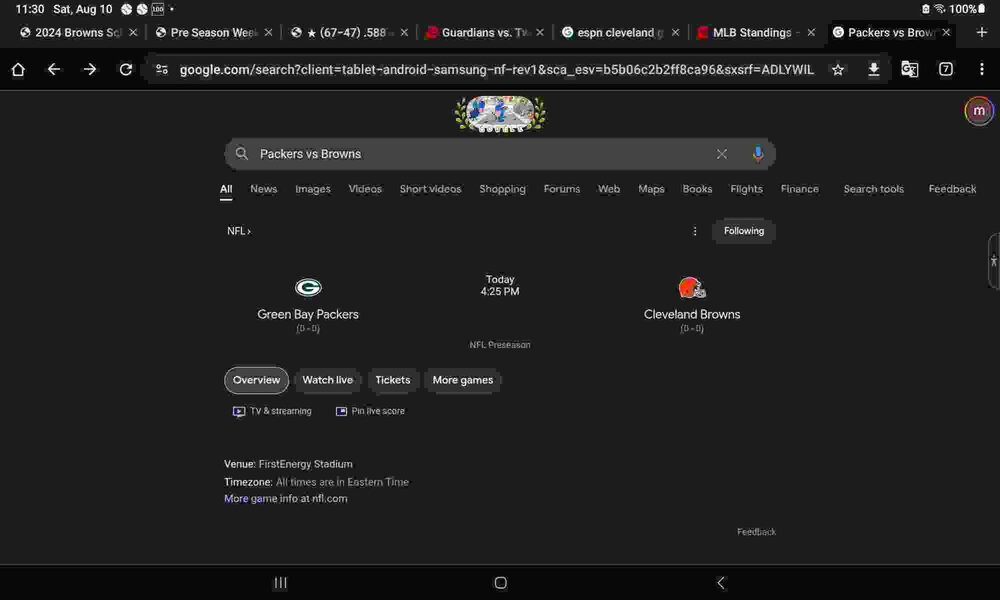Select the Images search filter
Image resolution: width=1000 pixels, height=600 pixels.
[x=312, y=189]
